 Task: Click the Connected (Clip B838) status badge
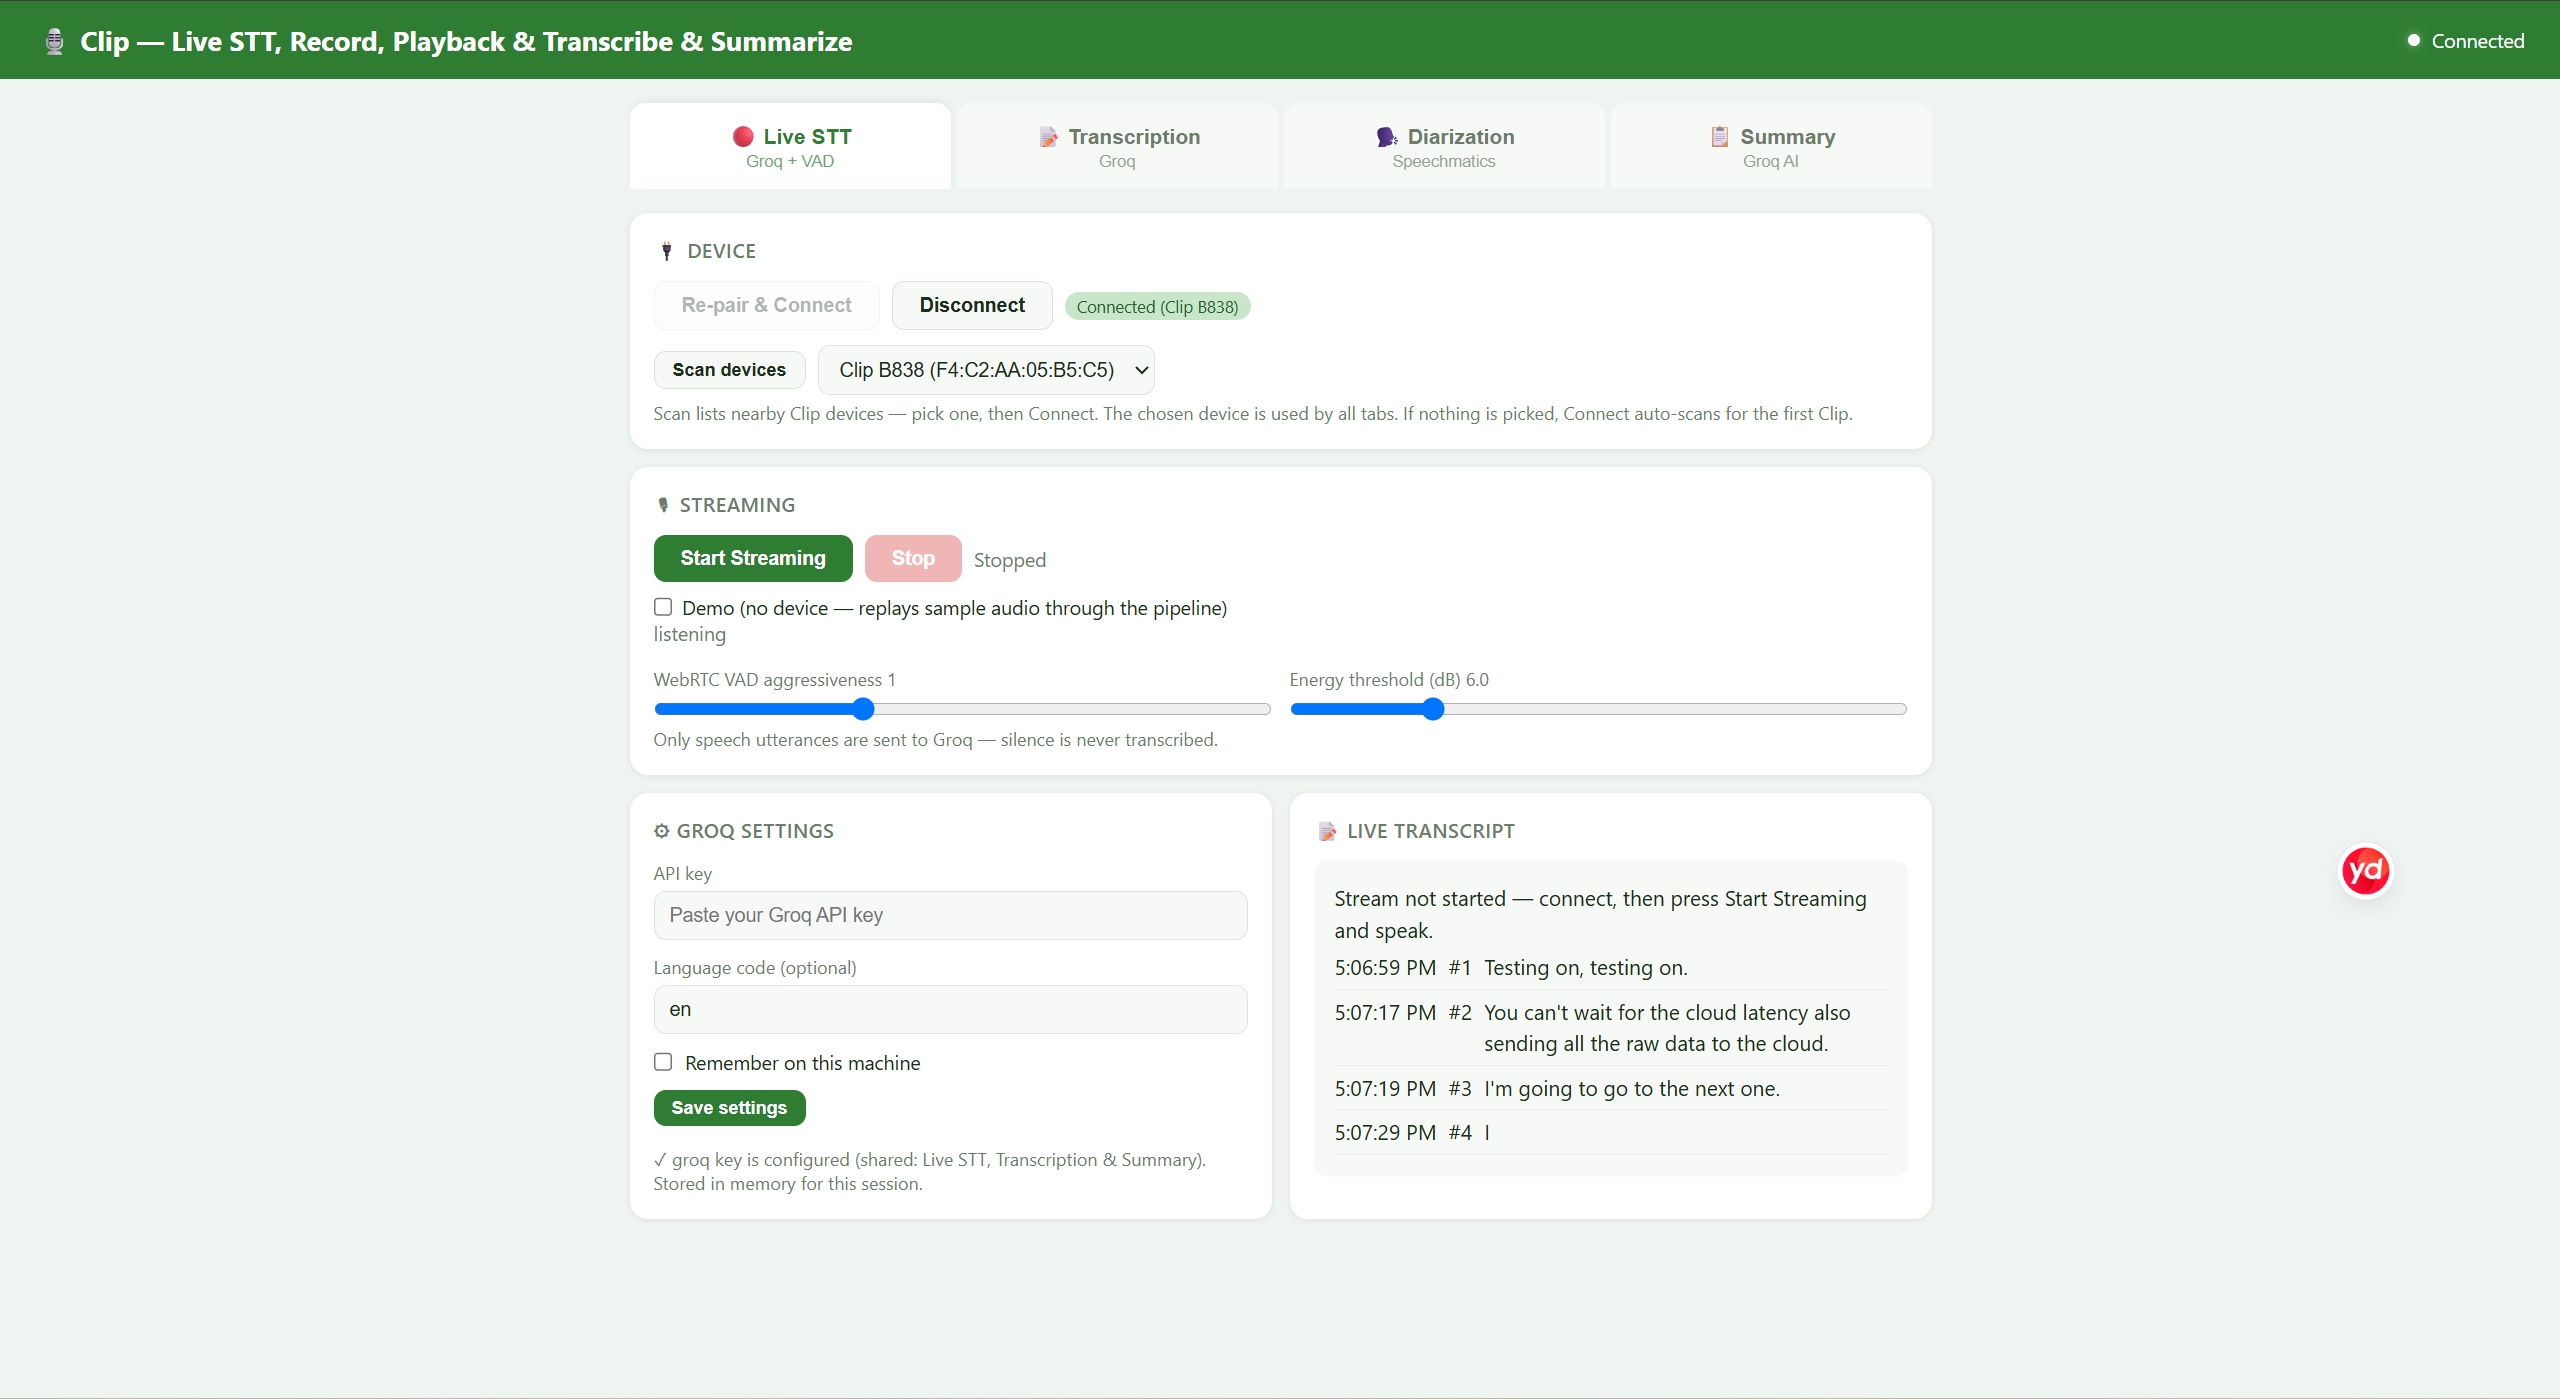pyautogui.click(x=1157, y=306)
